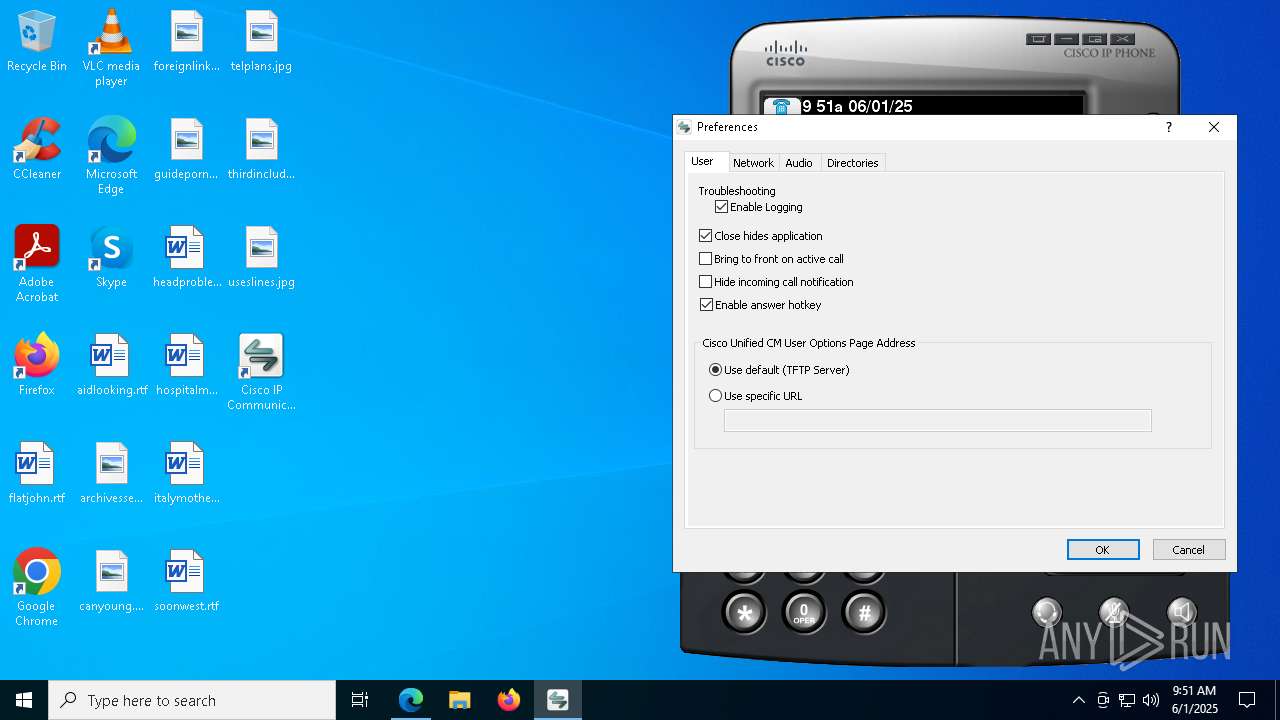The width and height of the screenshot is (1280, 720).
Task: Click the taskbar clock showing 9:51 AM
Action: pyautogui.click(x=1194, y=700)
